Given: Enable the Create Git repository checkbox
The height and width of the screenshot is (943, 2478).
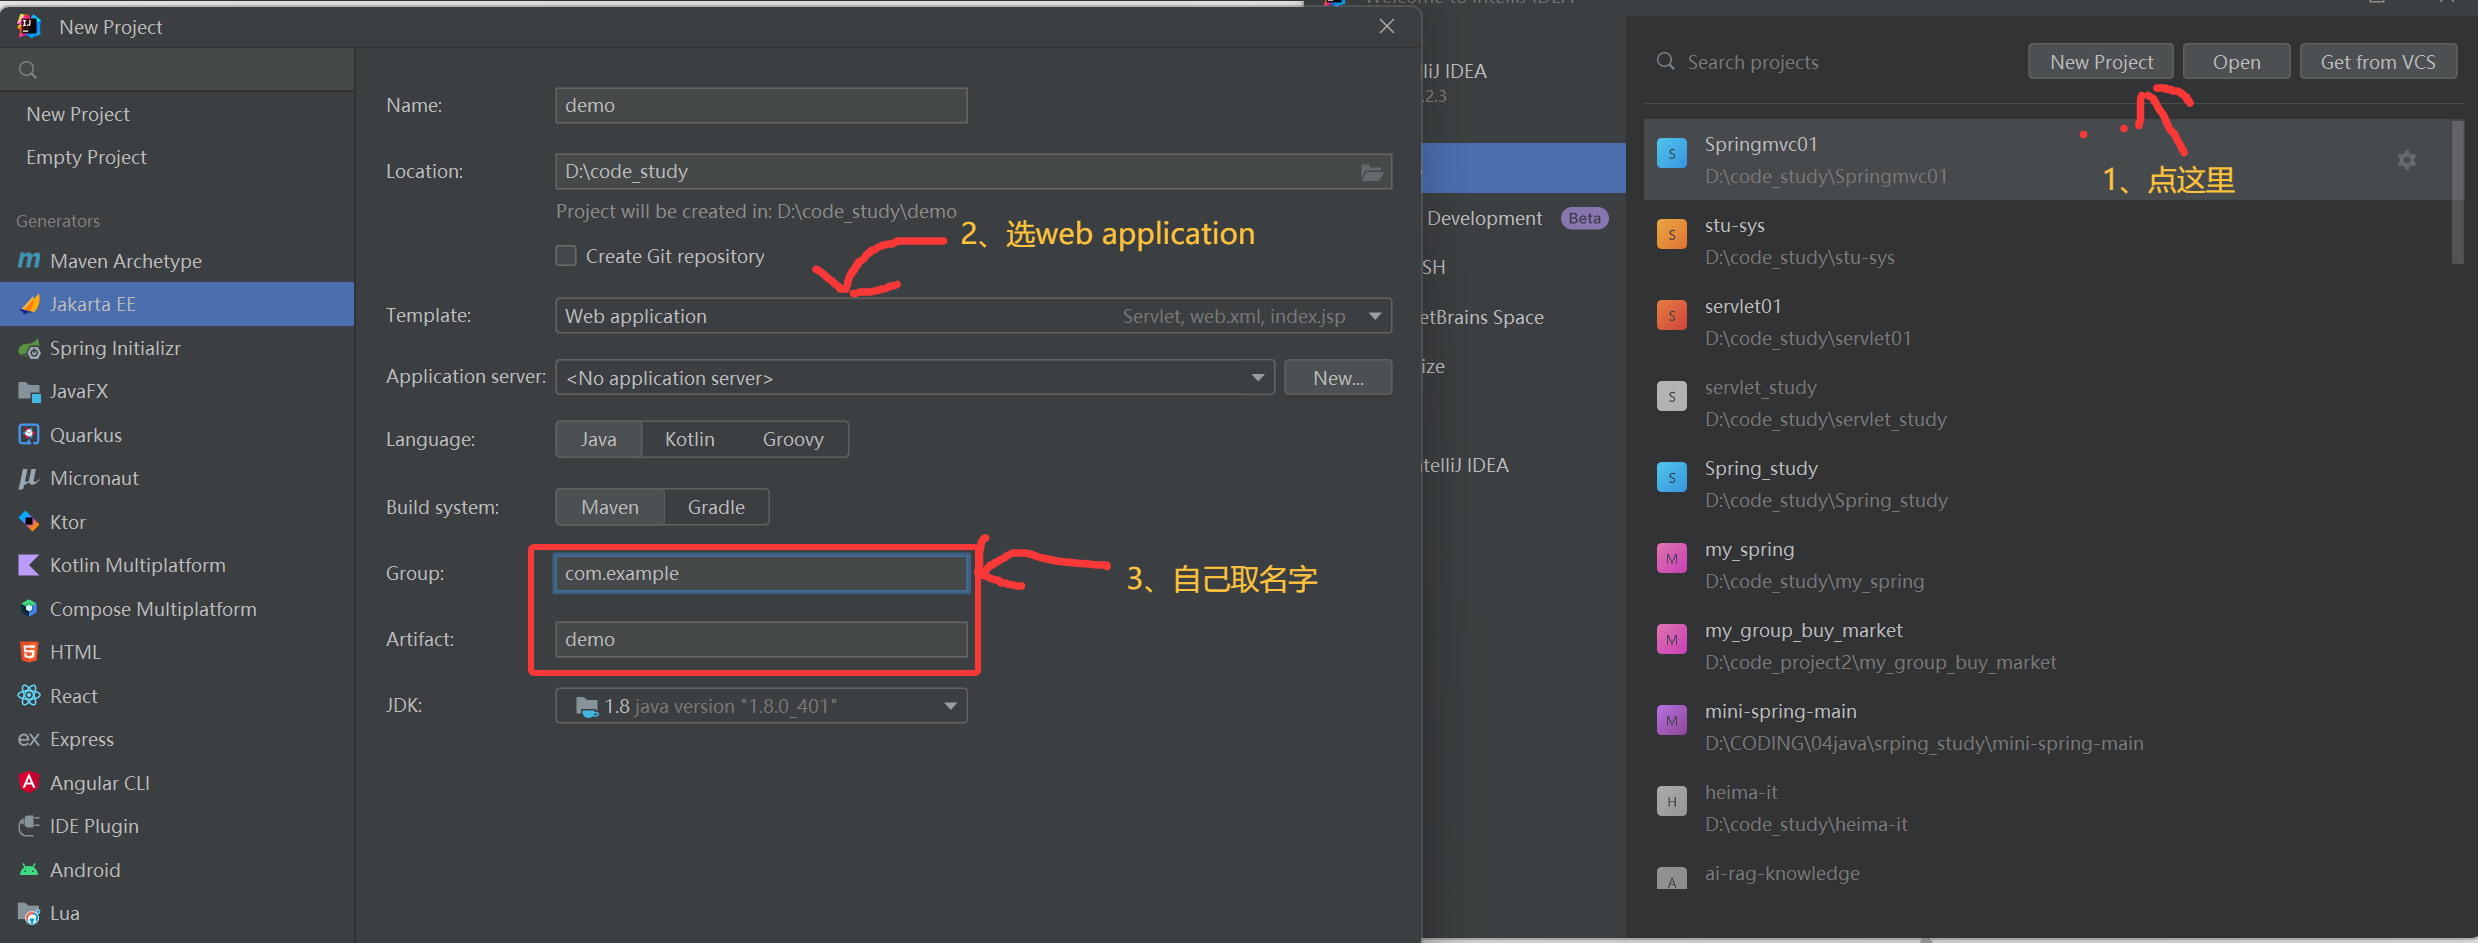Looking at the screenshot, I should (x=566, y=256).
